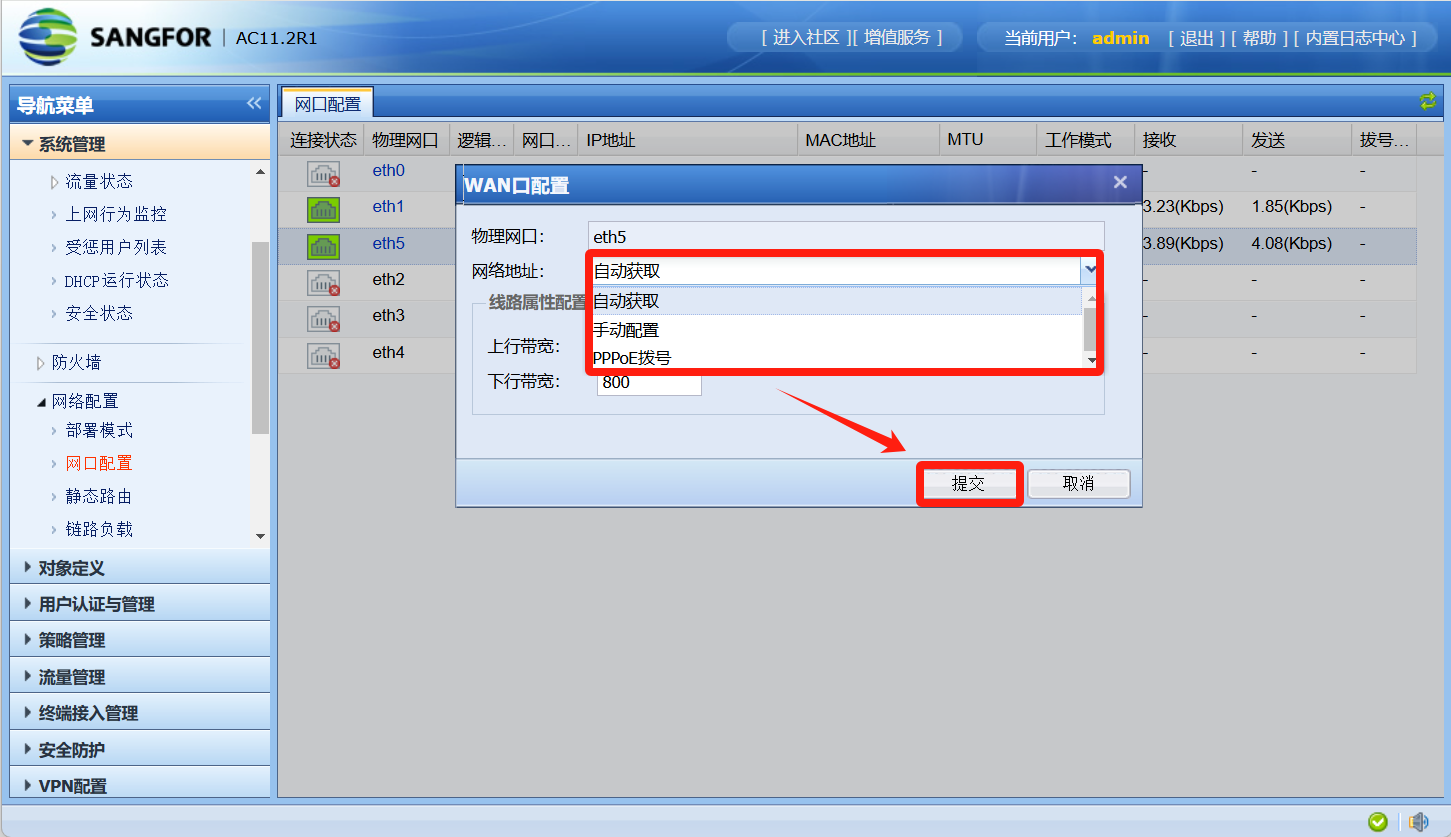The image size is (1451, 837).
Task: Click the 下行带宽 input field
Action: (x=649, y=382)
